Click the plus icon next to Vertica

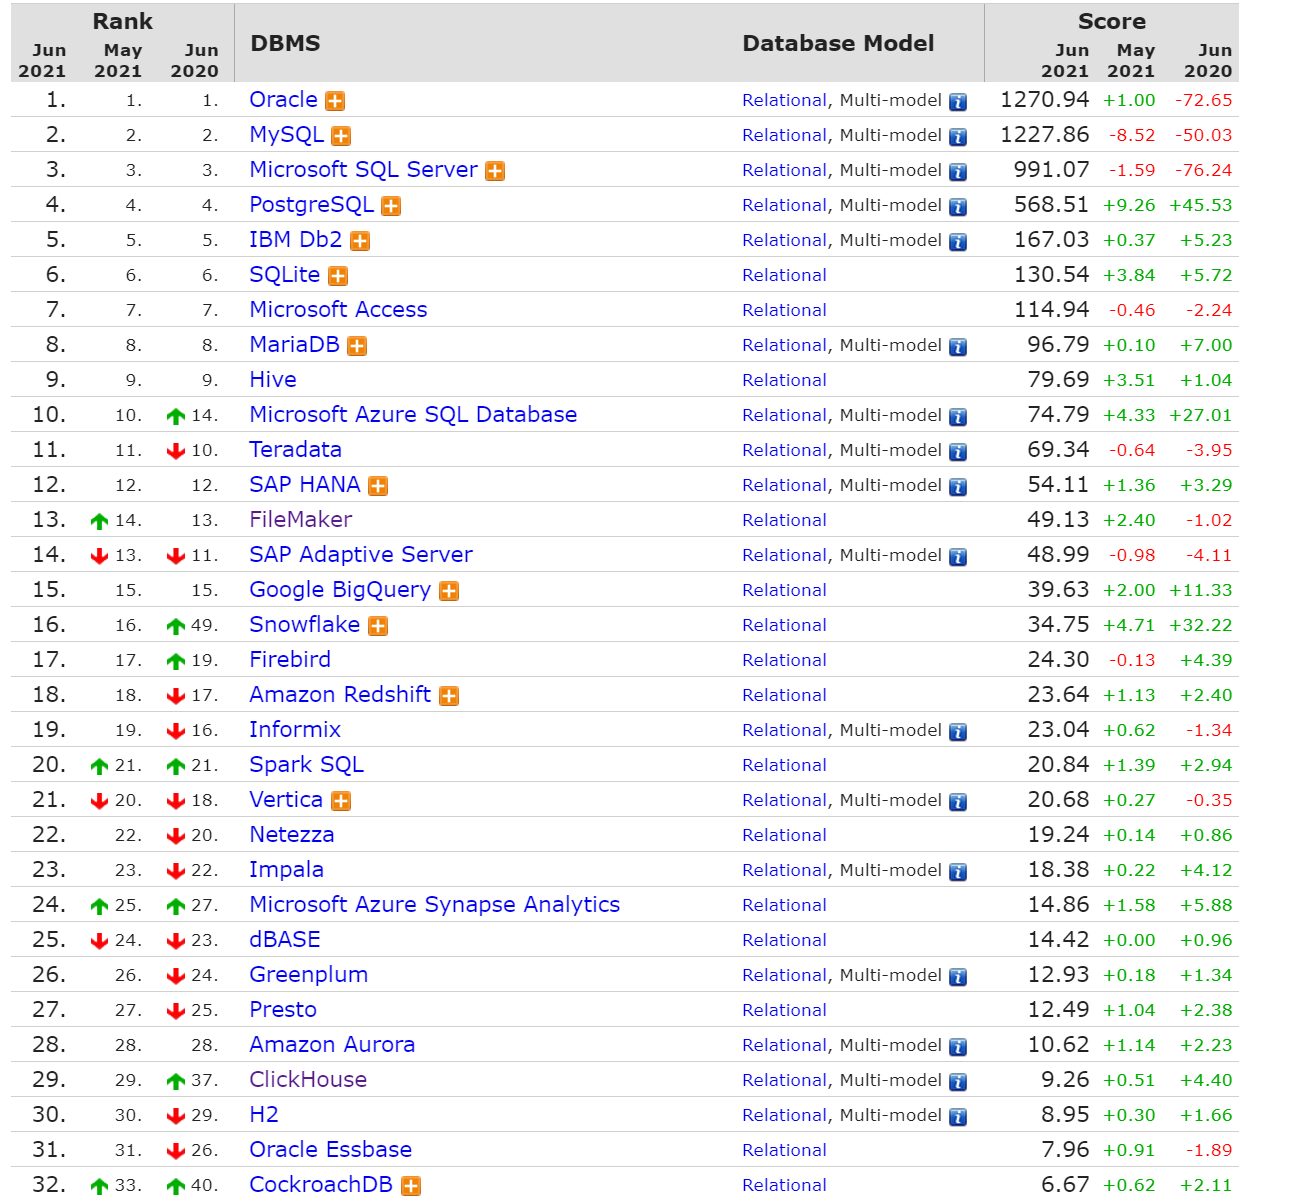tap(341, 801)
